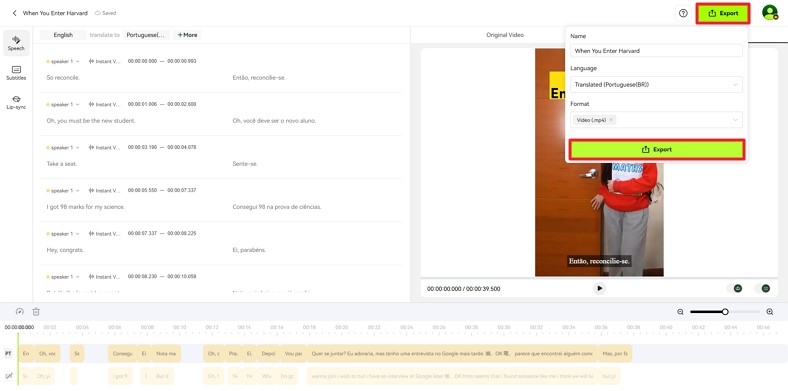Viewport: 788px width, 391px height.
Task: Select the PT translated track label
Action: tap(8, 354)
